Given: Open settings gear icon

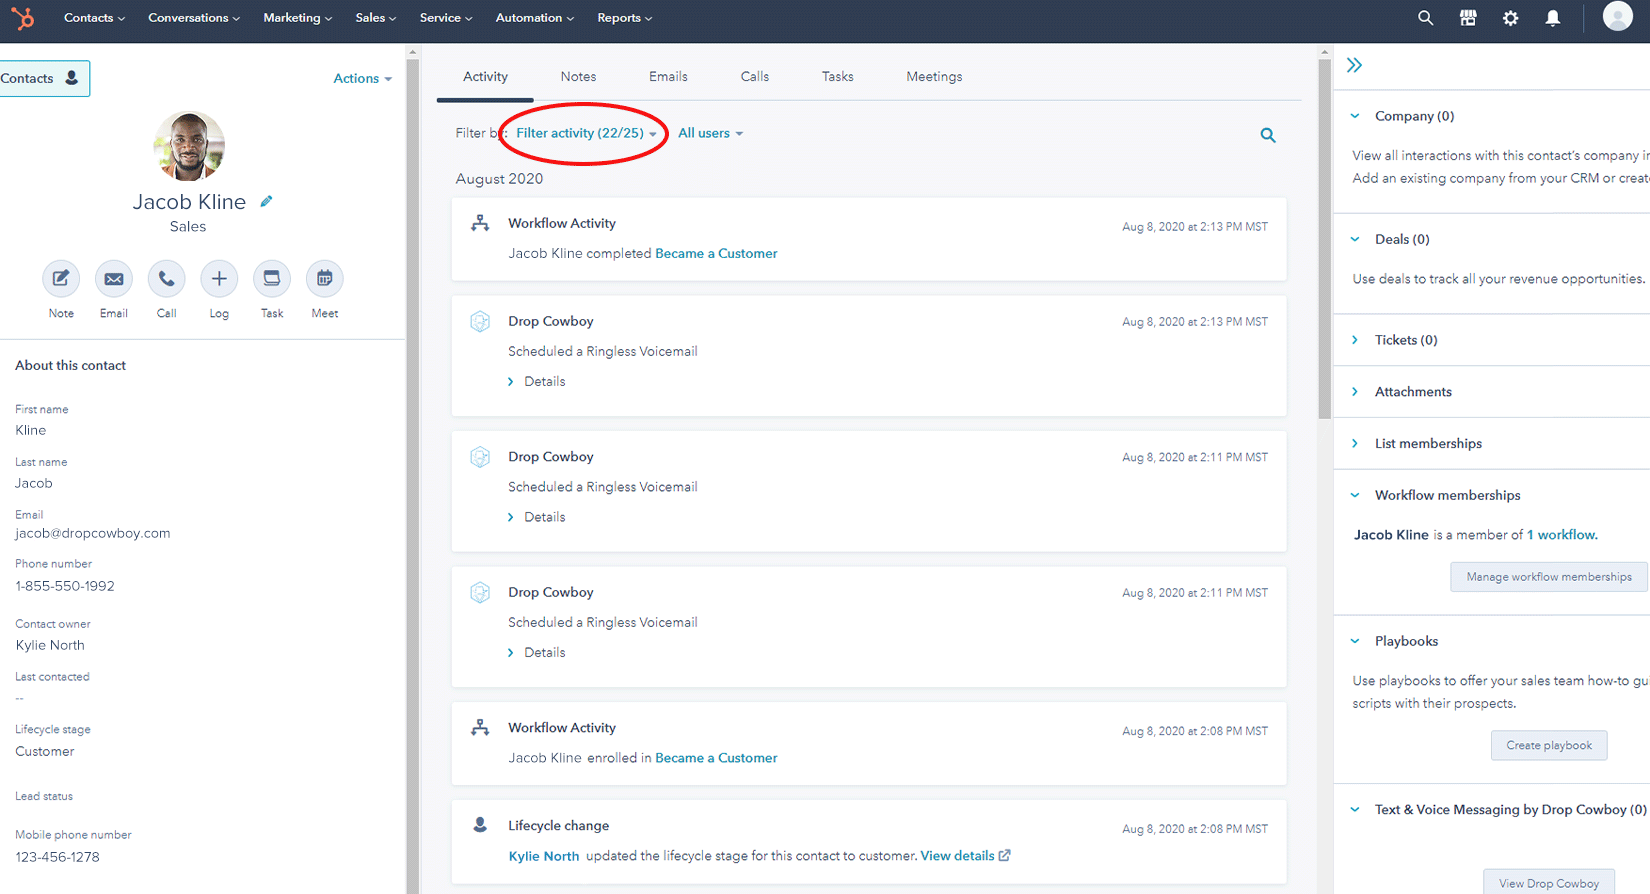Looking at the screenshot, I should tap(1510, 18).
